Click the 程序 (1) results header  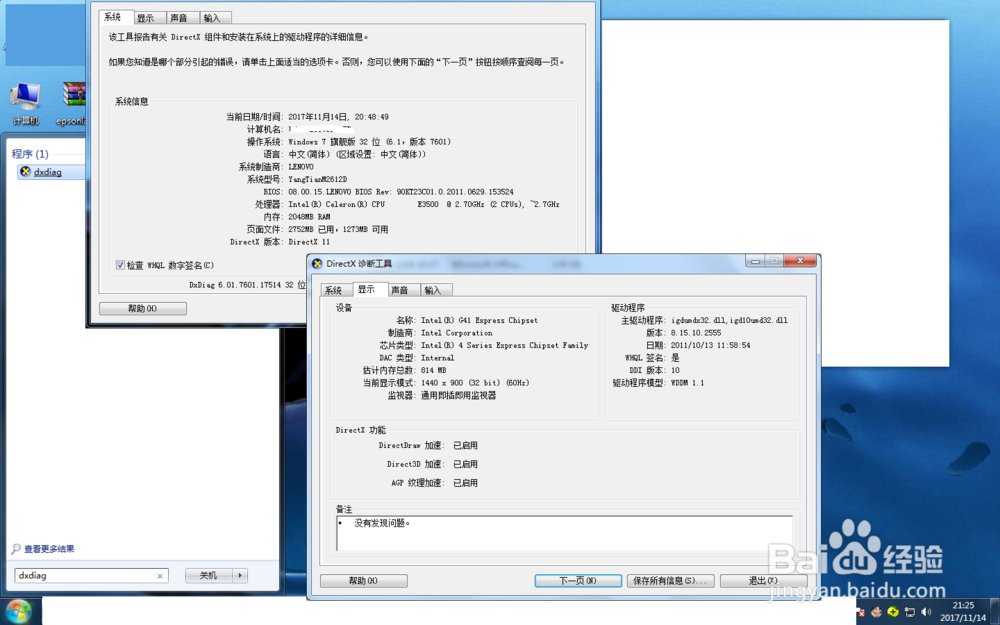[x=30, y=154]
